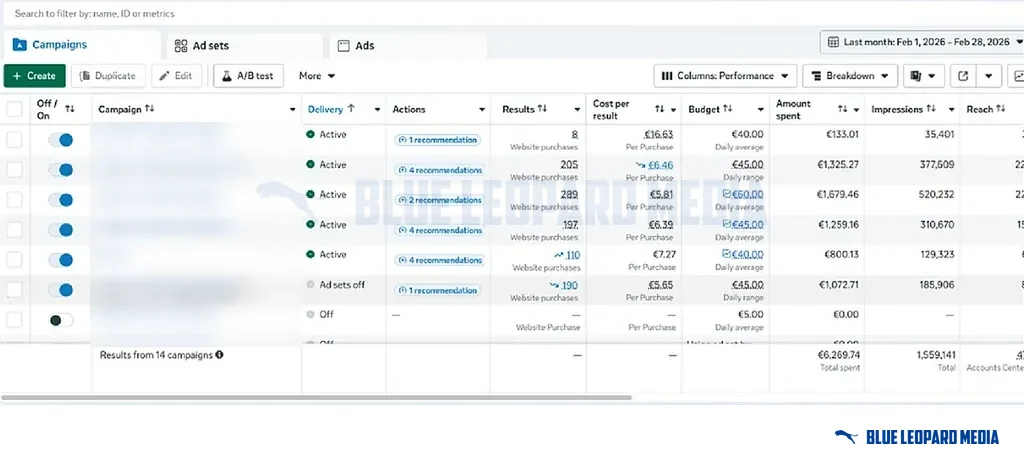The height and width of the screenshot is (469, 1024).
Task: Switch to the Campaigns tab
Action: (x=82, y=45)
